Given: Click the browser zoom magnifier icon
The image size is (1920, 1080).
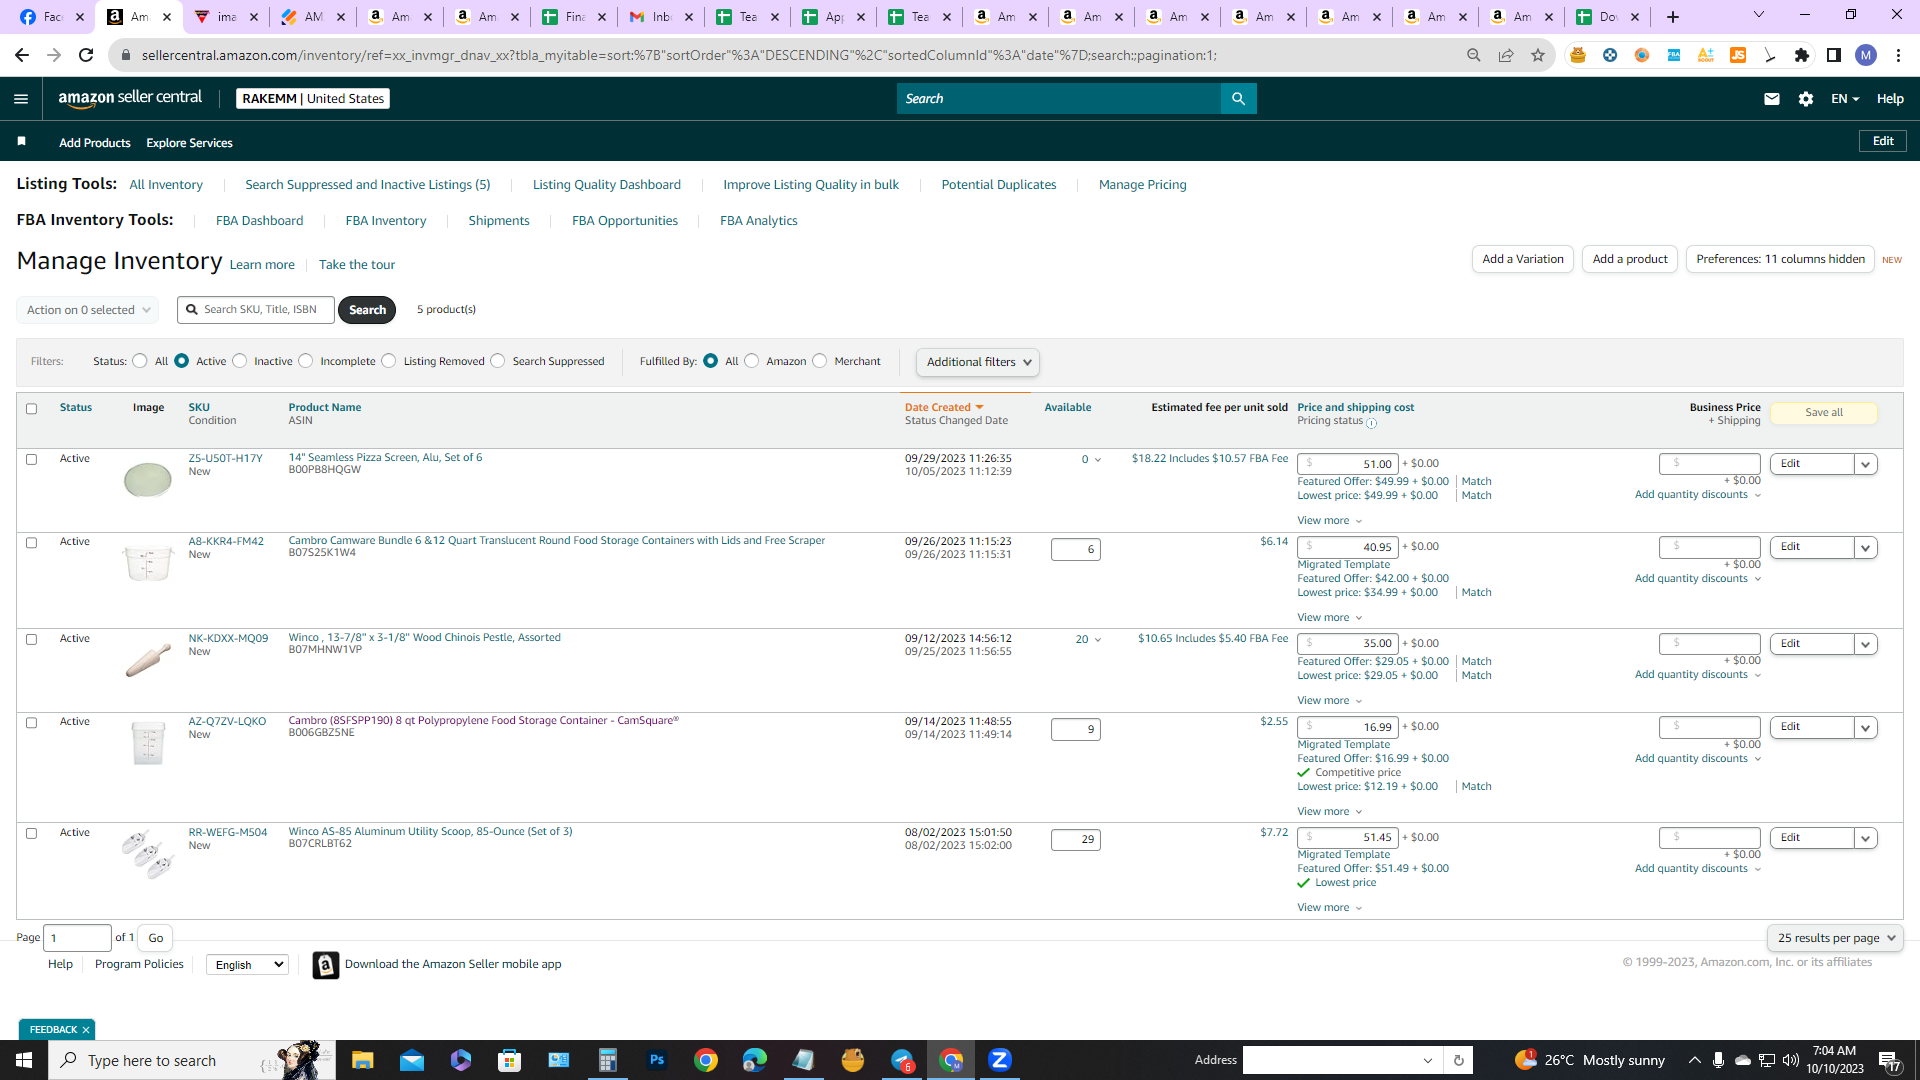Looking at the screenshot, I should tap(1473, 55).
